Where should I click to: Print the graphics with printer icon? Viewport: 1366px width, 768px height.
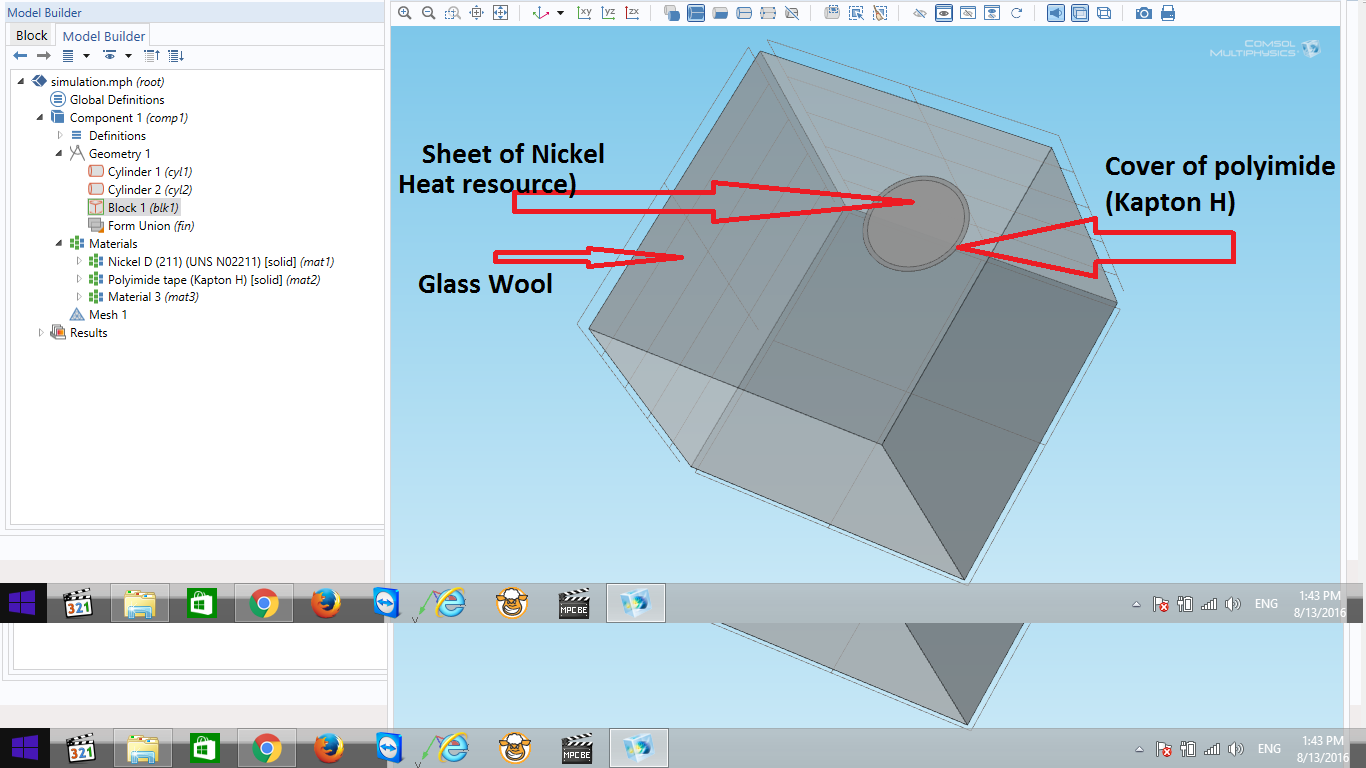coord(1167,13)
